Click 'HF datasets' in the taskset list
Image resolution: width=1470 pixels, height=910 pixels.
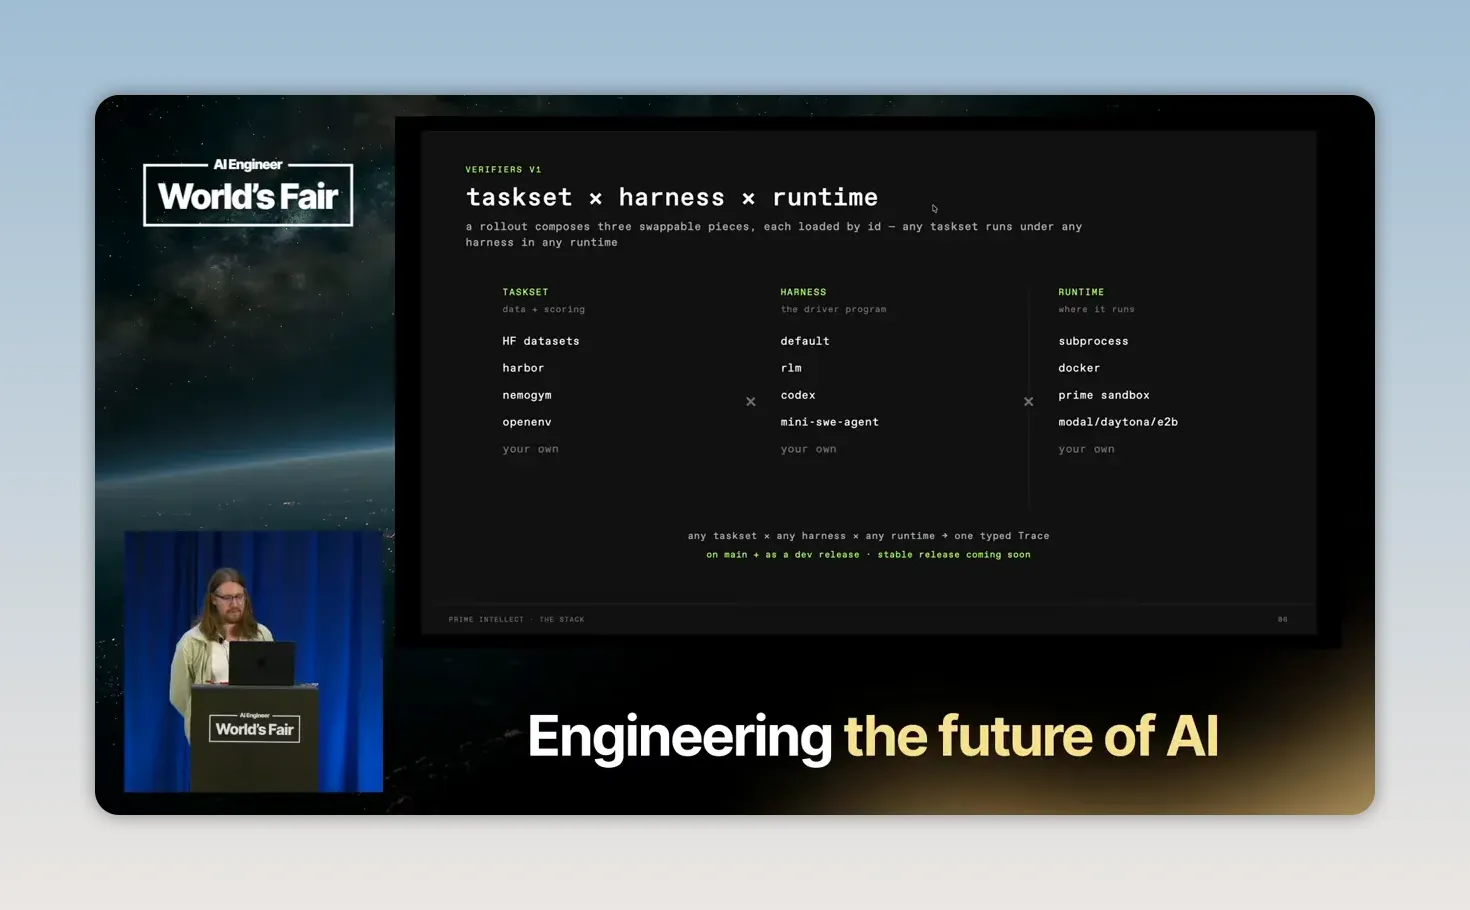[x=541, y=341]
